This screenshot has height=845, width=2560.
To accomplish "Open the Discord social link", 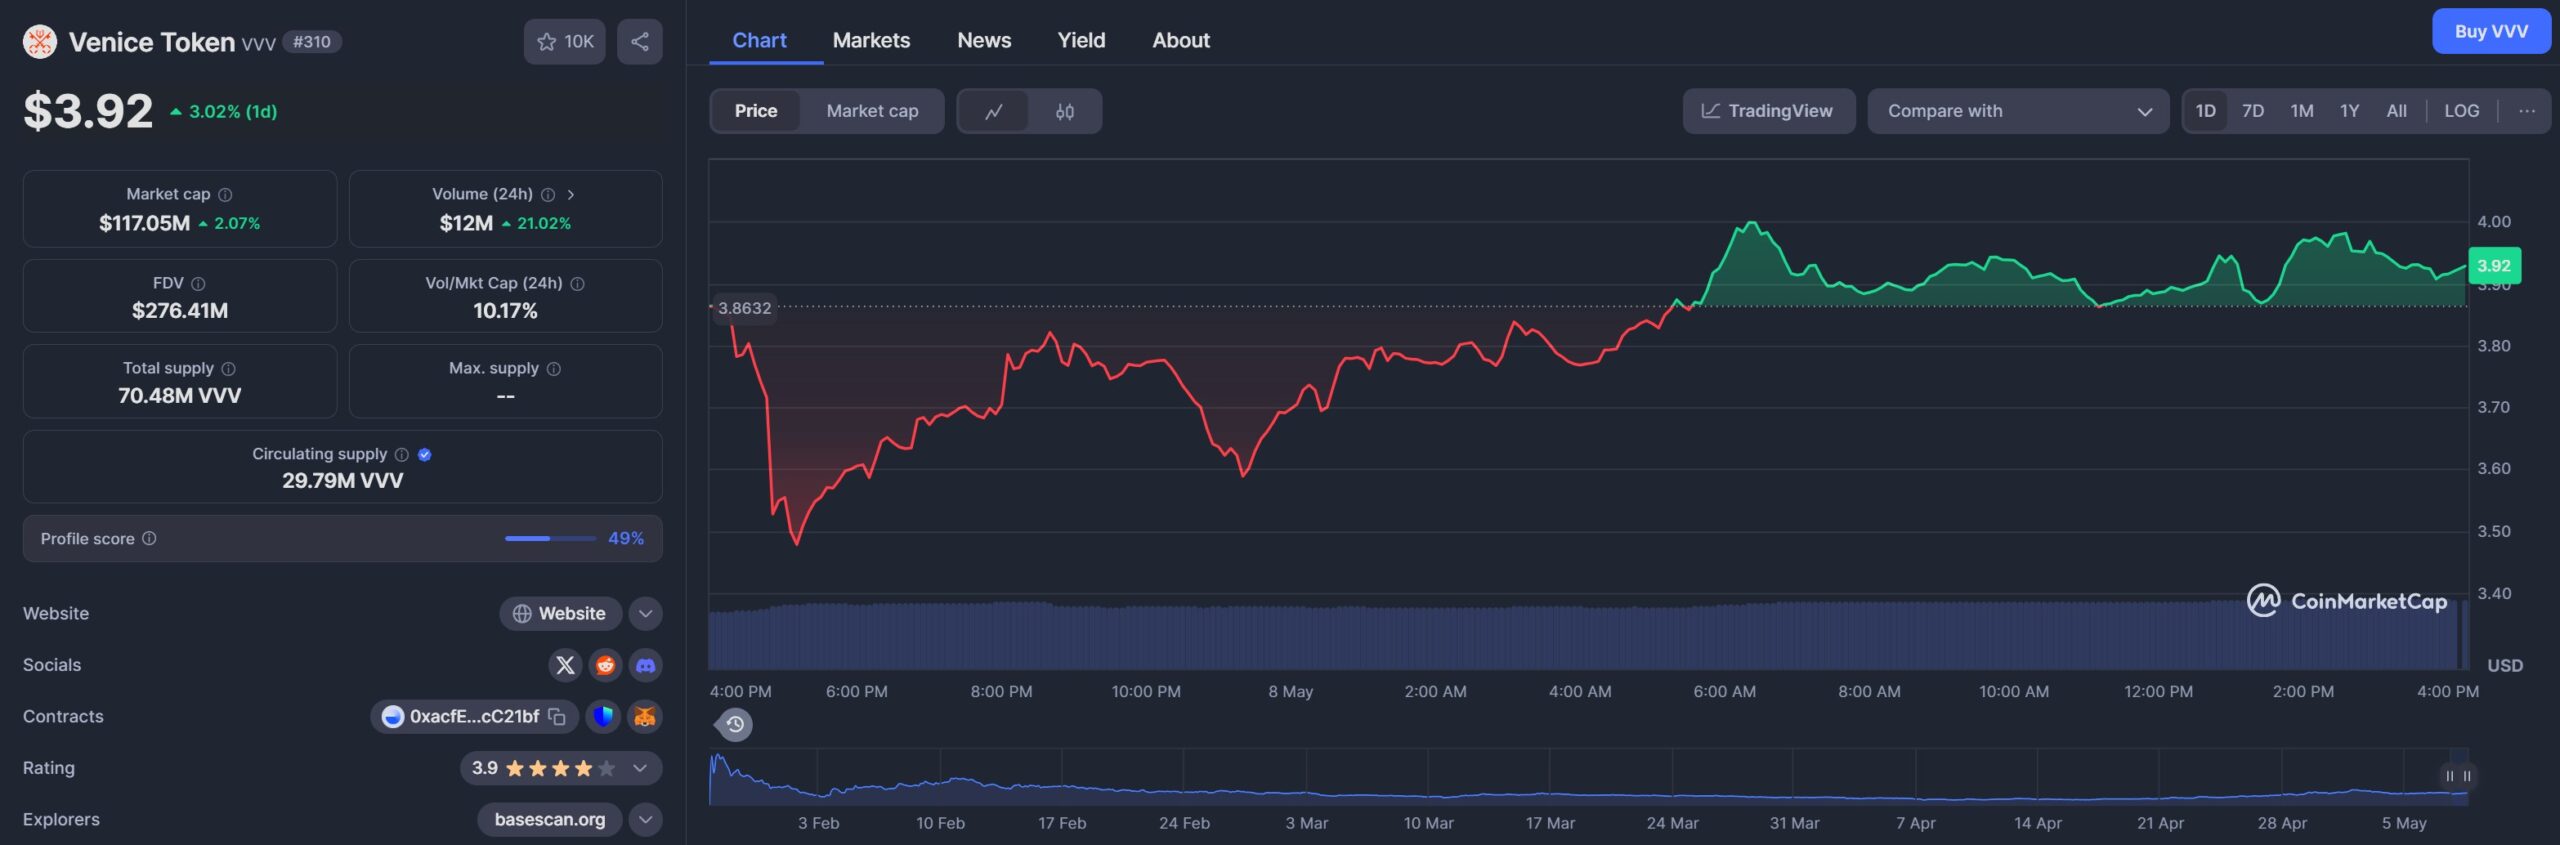I will 646,665.
